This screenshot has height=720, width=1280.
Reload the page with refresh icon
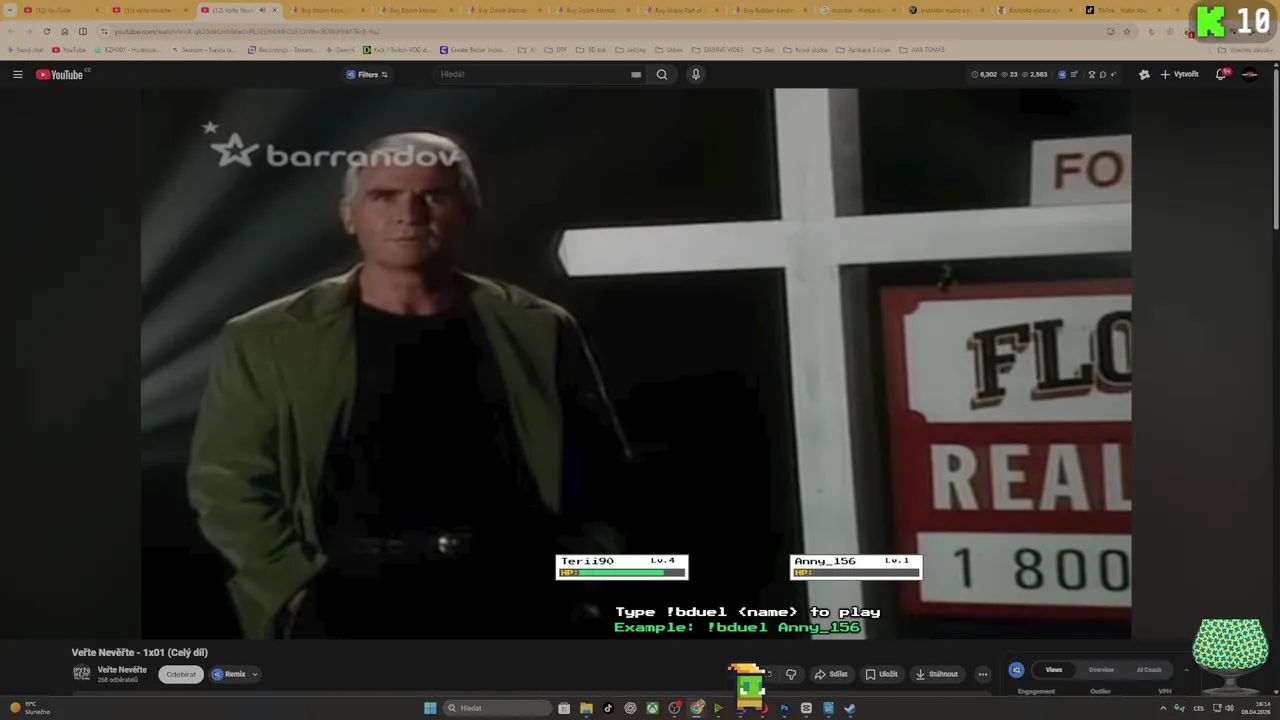pos(46,31)
